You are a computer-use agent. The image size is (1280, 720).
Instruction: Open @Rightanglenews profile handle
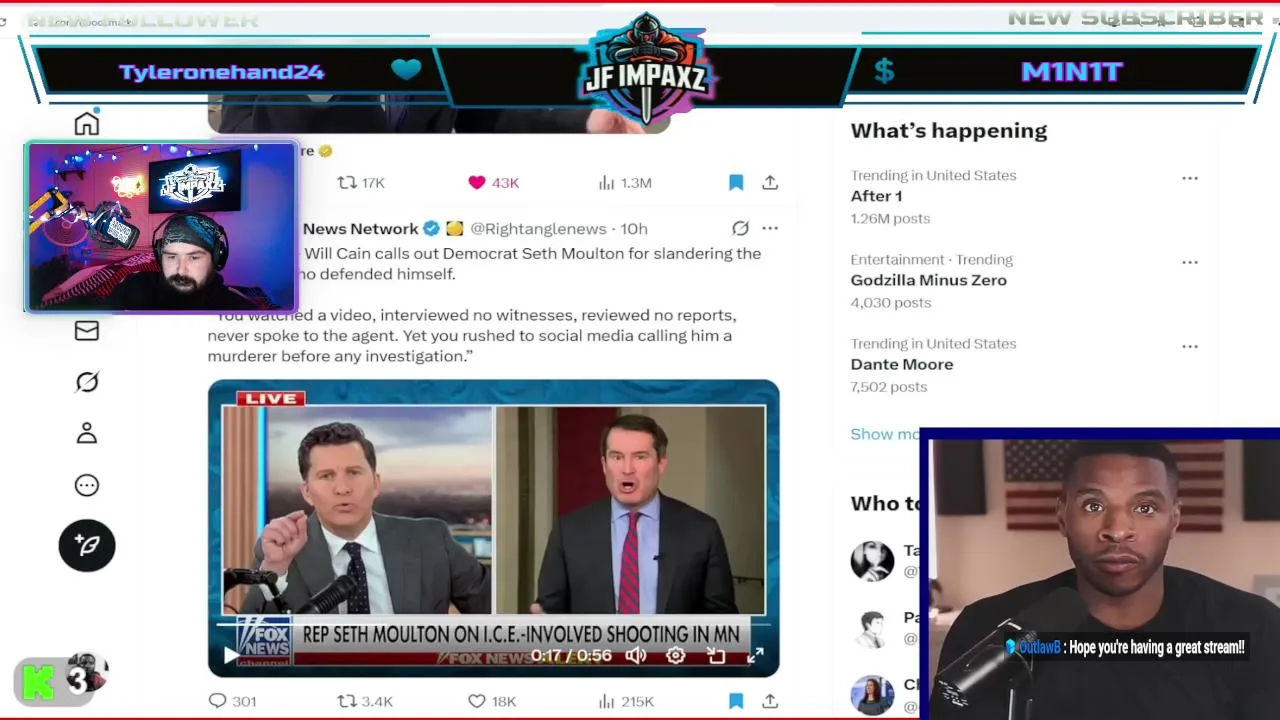538,228
